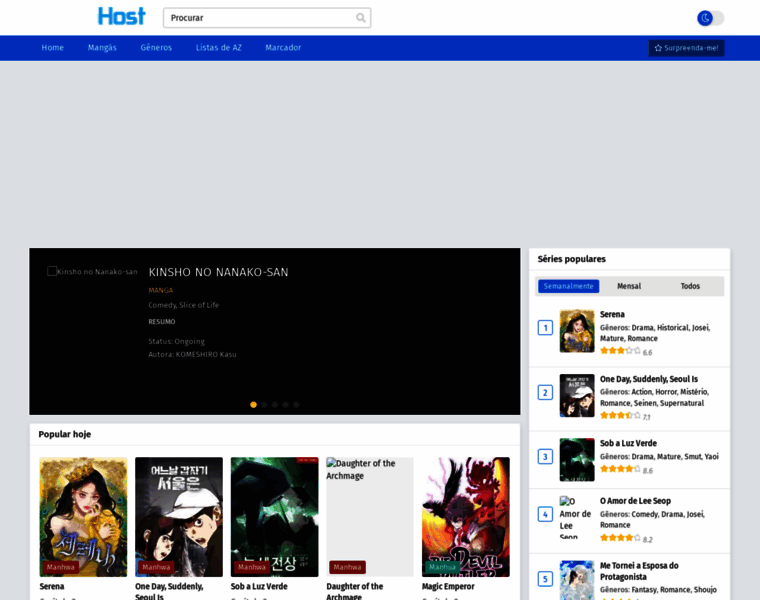Click rank 3 number badge
This screenshot has height=600, width=760.
545,457
